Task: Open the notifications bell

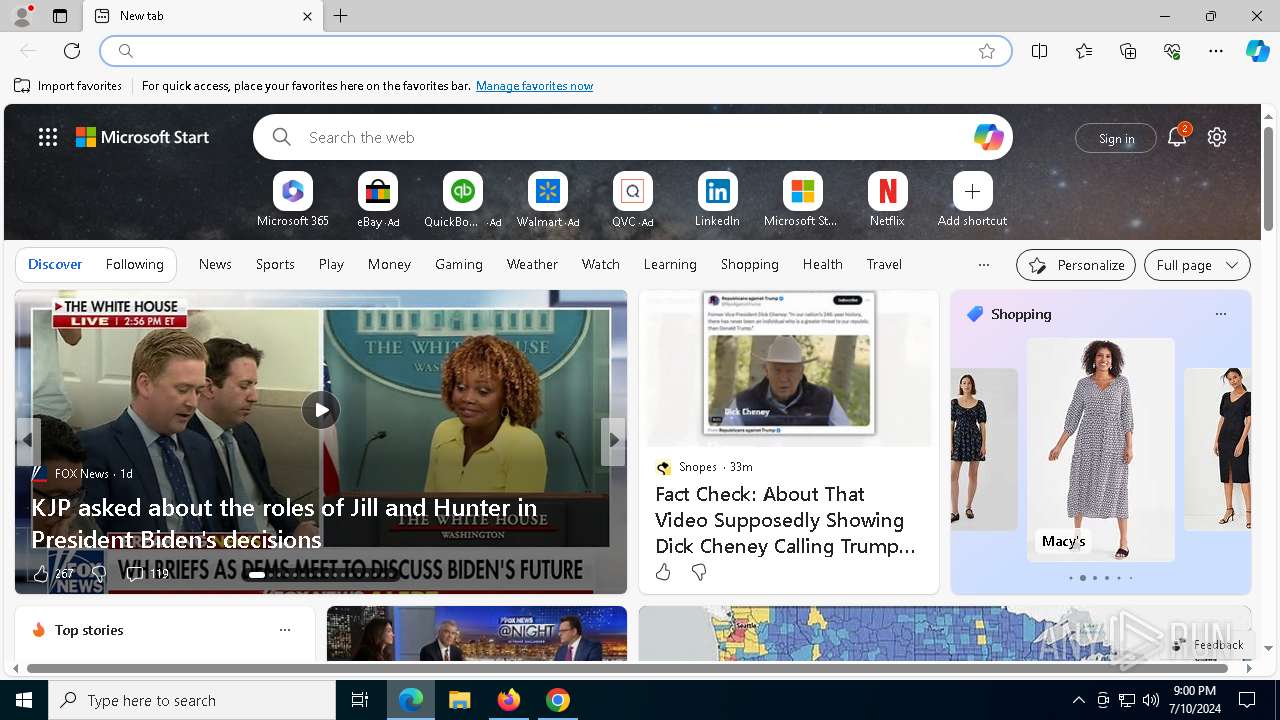Action: (x=1177, y=137)
